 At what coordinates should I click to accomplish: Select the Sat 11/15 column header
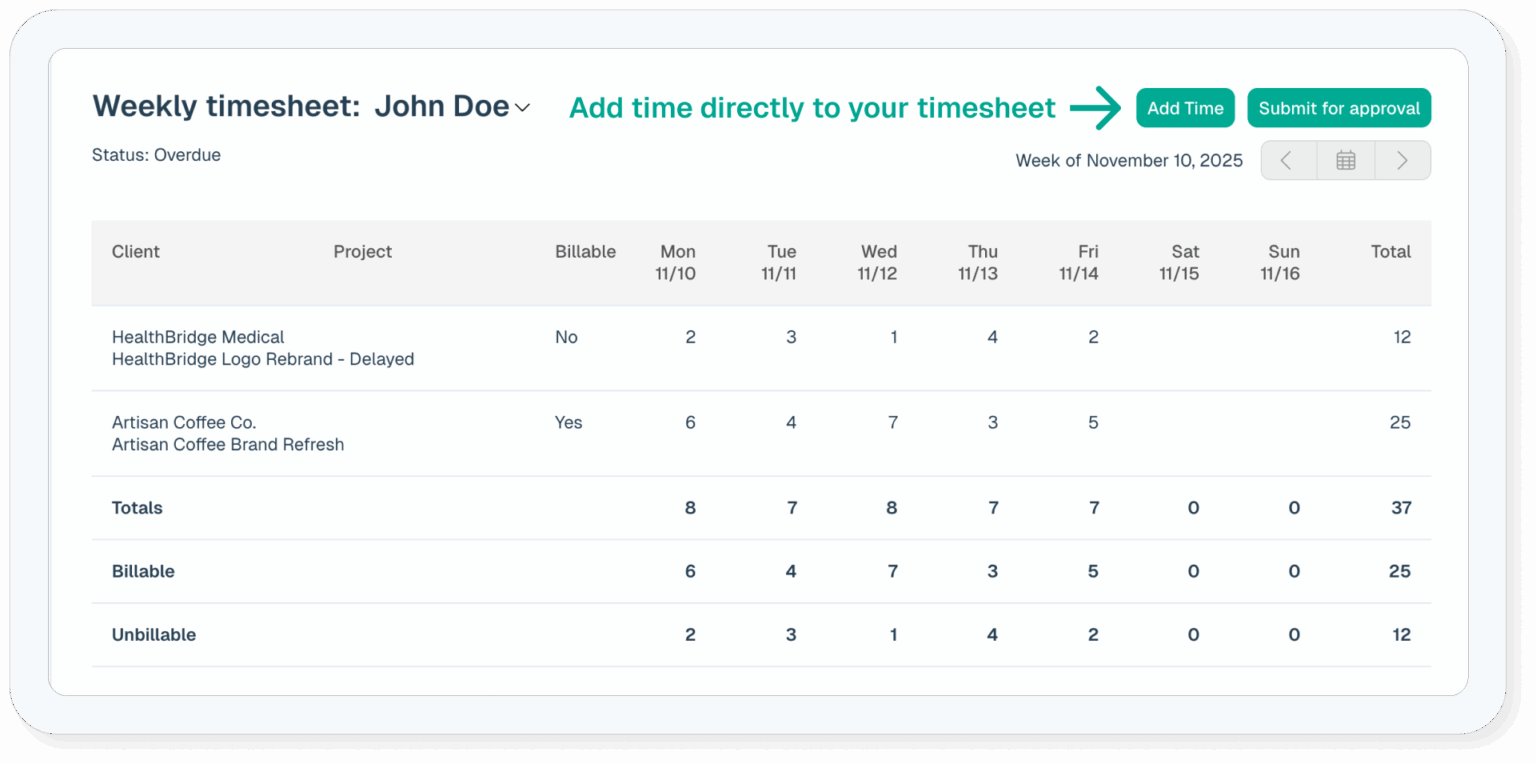point(1180,263)
